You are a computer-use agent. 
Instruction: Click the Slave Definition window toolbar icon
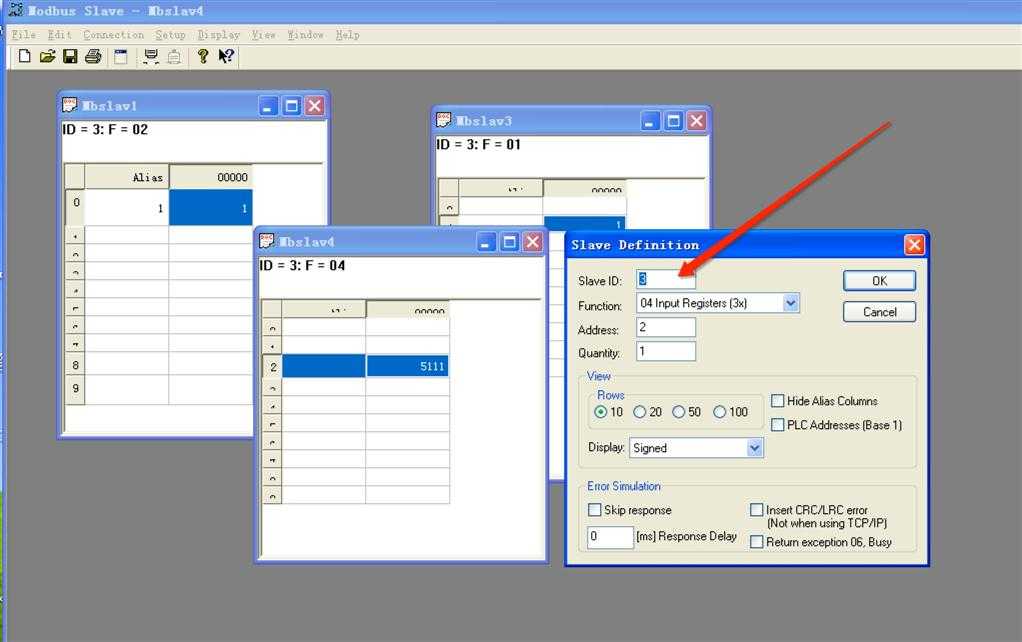coord(121,56)
